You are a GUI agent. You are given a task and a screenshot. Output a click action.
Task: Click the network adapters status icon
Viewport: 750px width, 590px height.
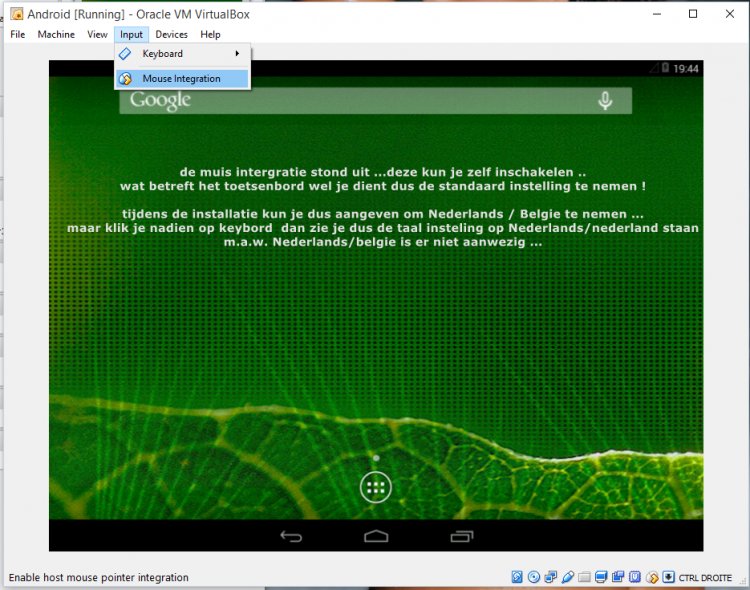551,577
